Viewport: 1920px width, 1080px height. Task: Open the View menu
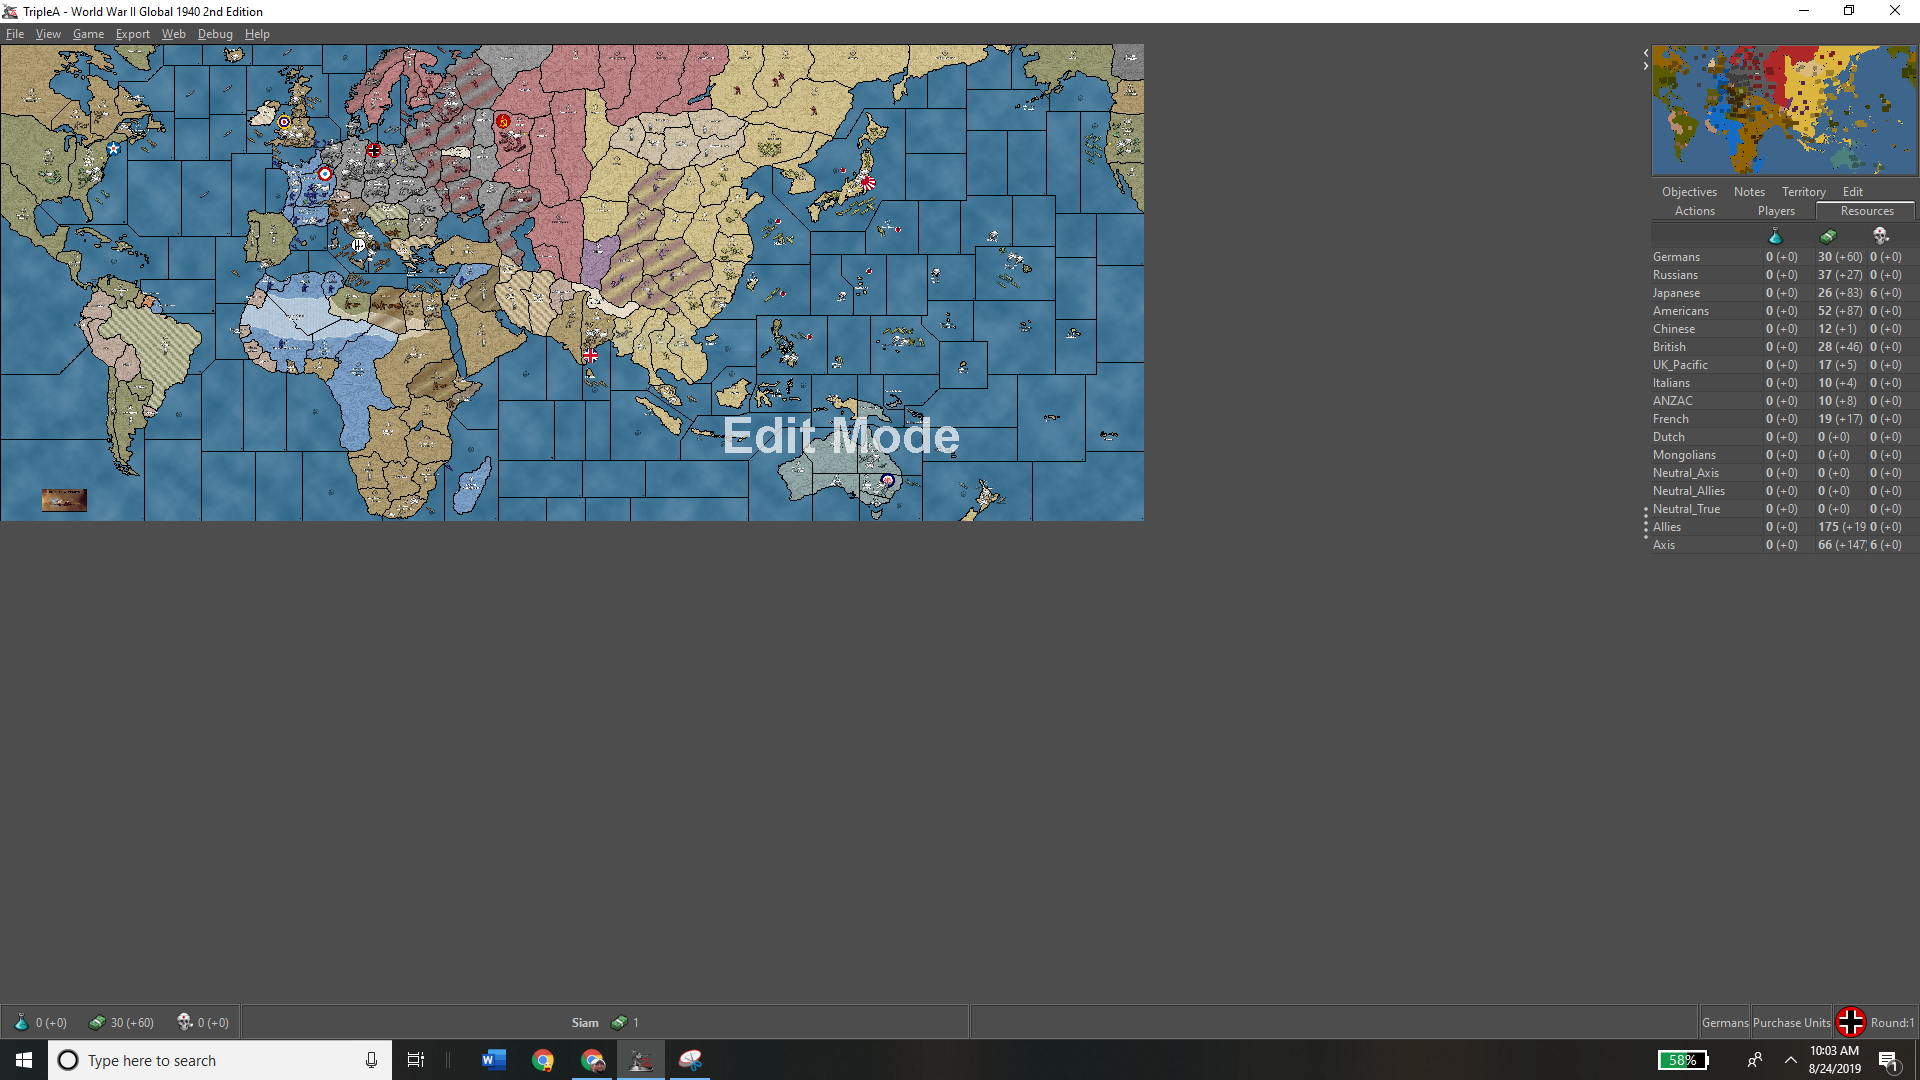[48, 34]
